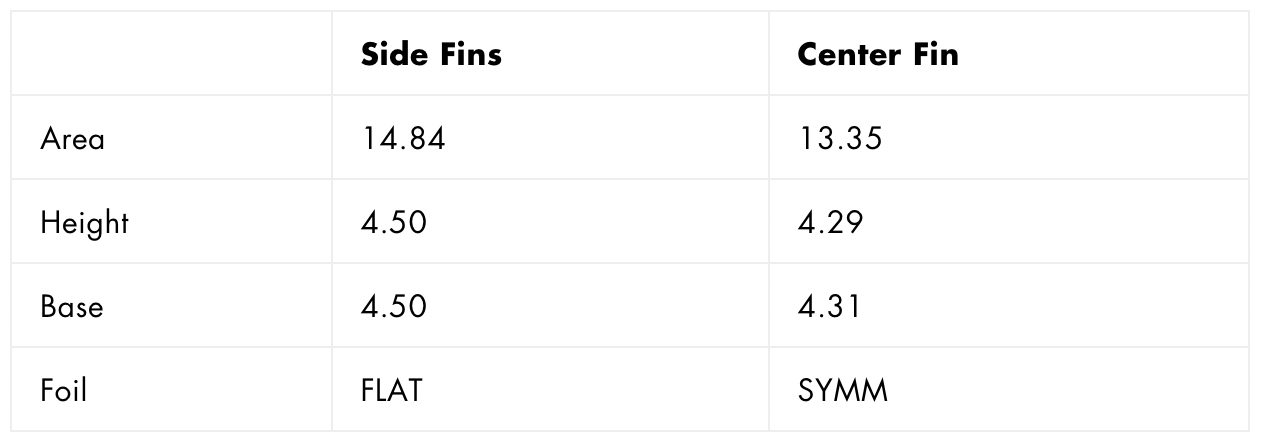Click the Side Fins base value 4.50

tap(394, 306)
